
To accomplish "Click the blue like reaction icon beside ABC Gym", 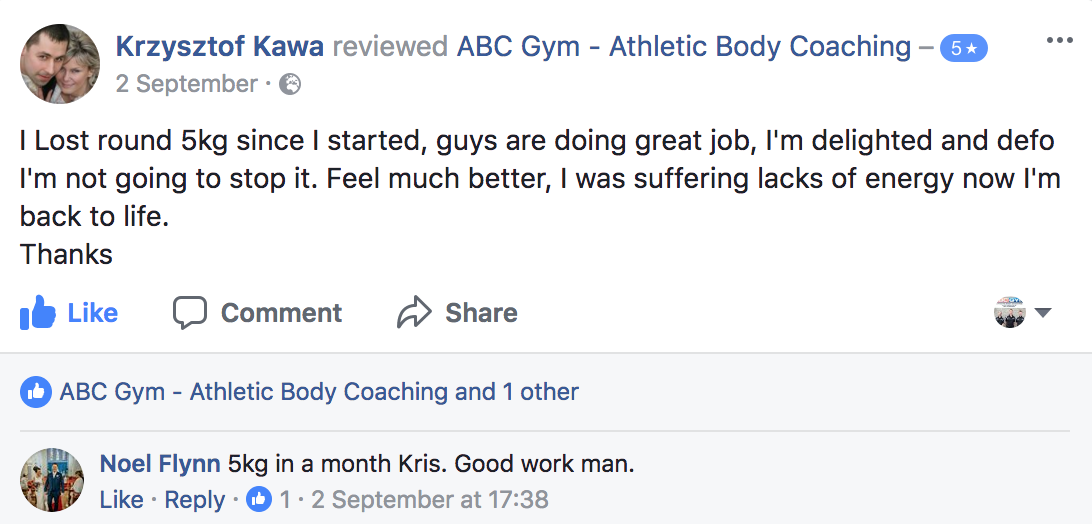I will 36,392.
